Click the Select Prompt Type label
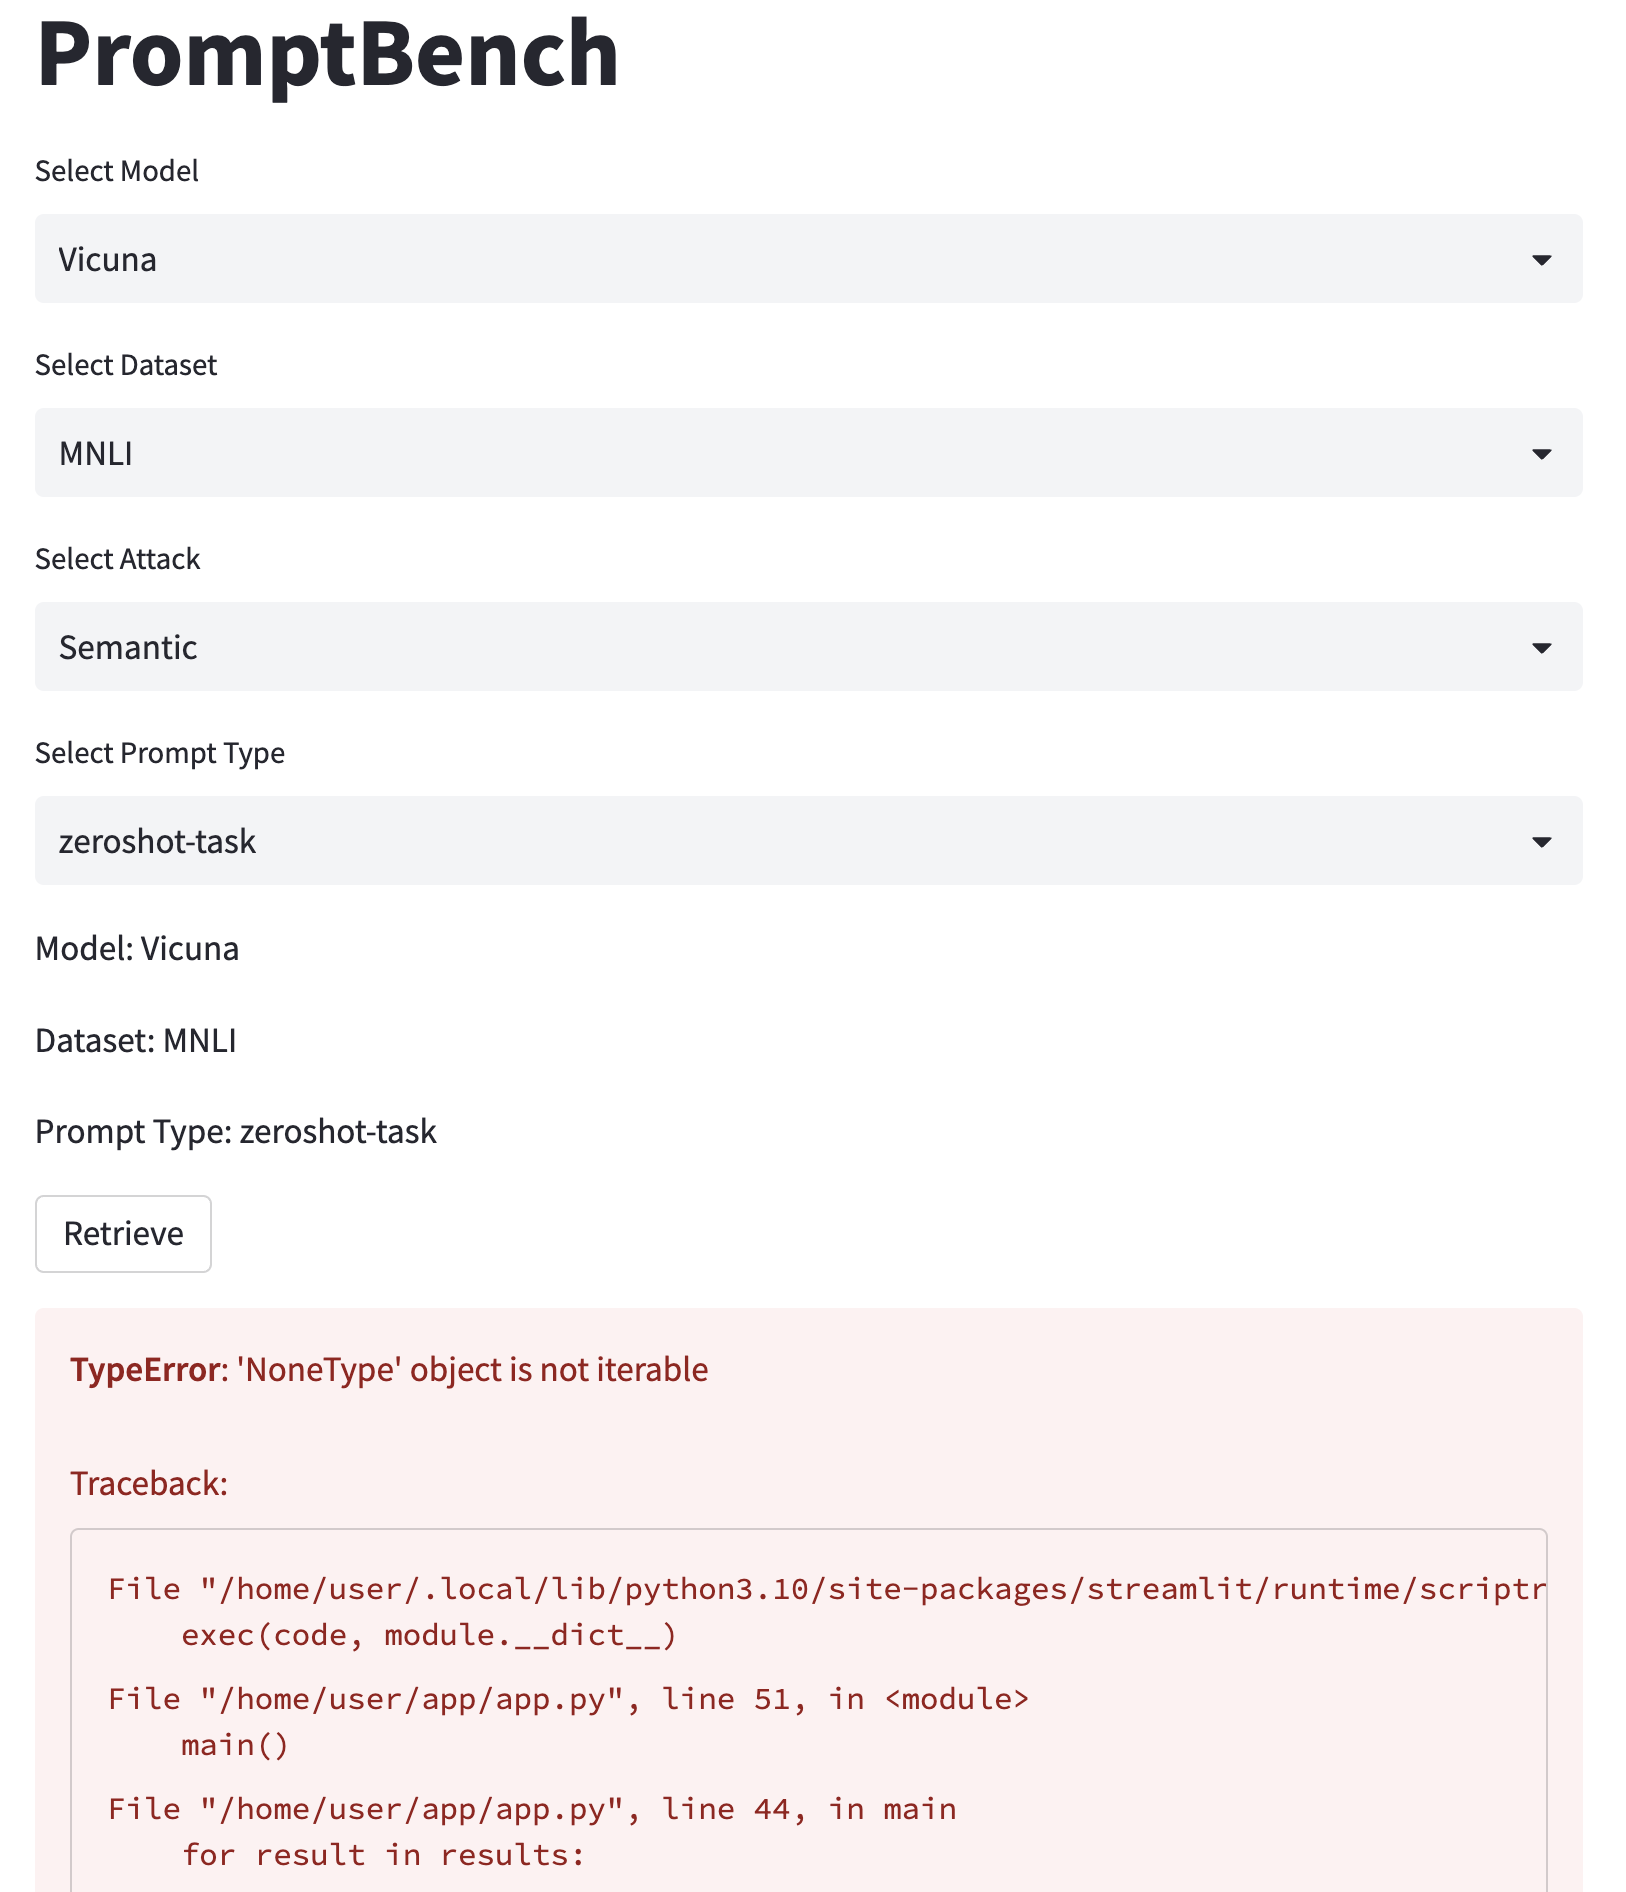Image resolution: width=1626 pixels, height=1892 pixels. pos(159,752)
